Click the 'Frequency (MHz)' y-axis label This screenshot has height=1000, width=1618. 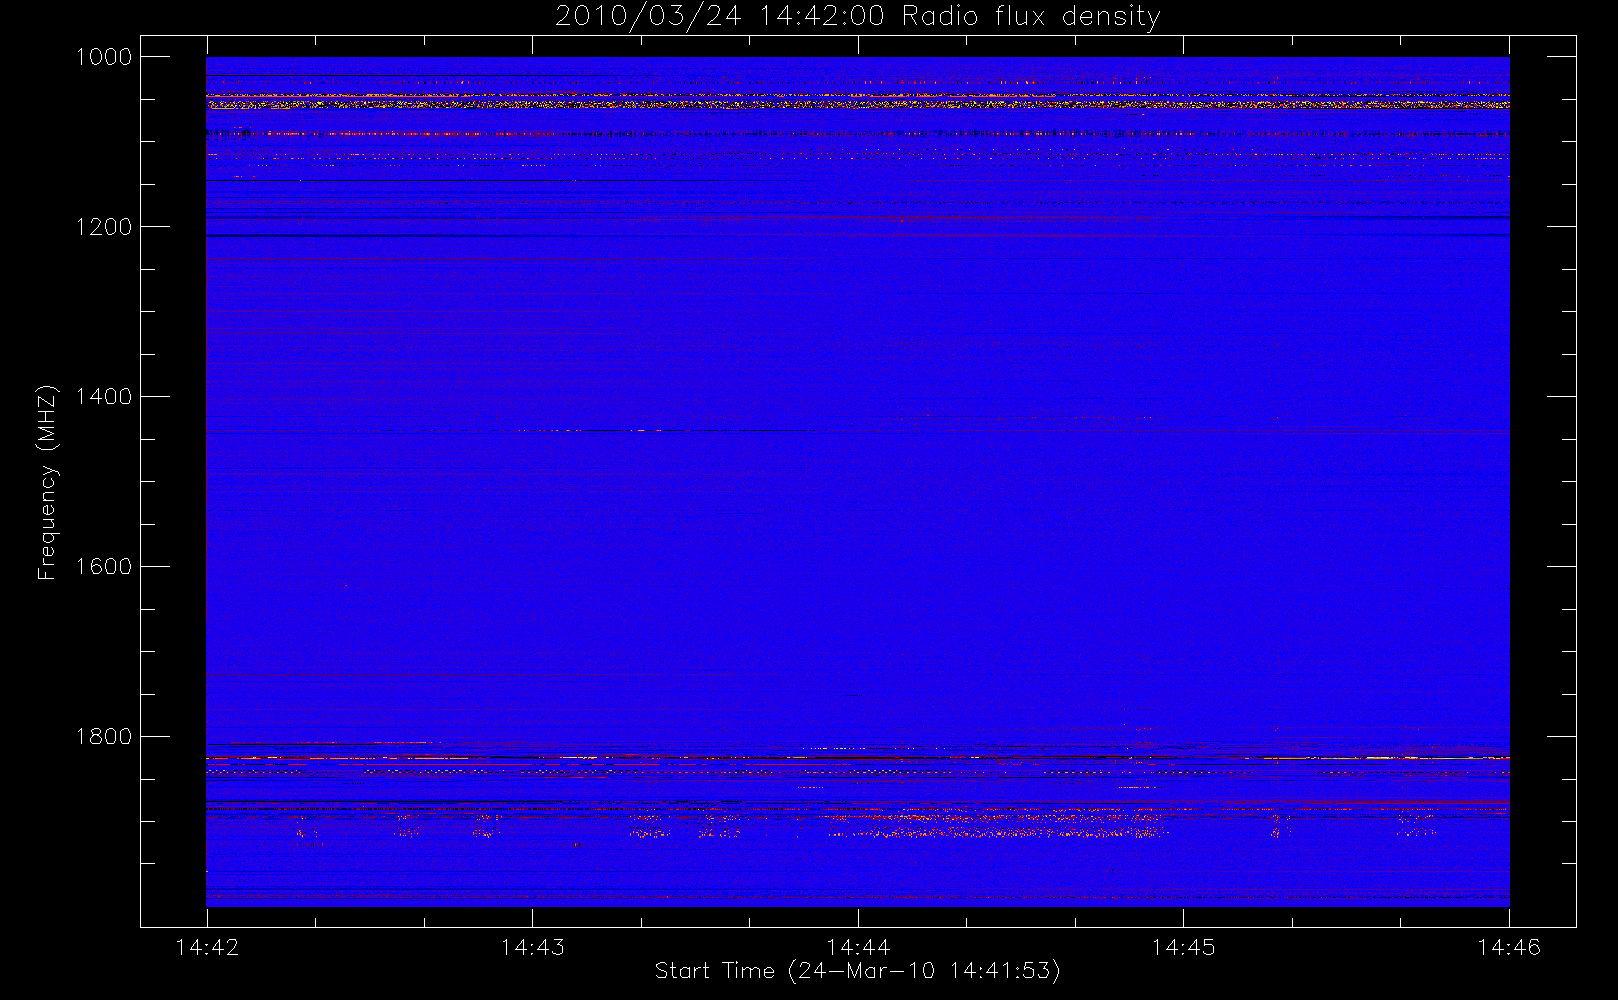click(46, 482)
